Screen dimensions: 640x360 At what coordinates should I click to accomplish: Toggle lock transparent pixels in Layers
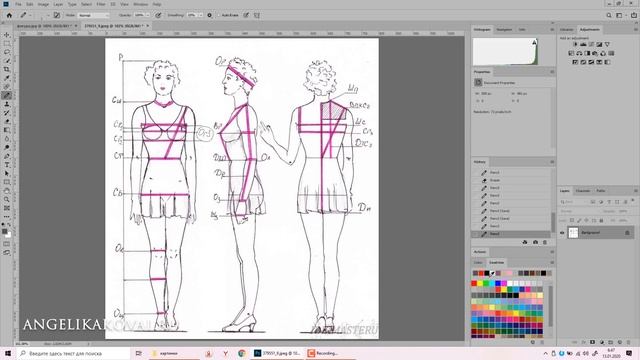tap(572, 220)
